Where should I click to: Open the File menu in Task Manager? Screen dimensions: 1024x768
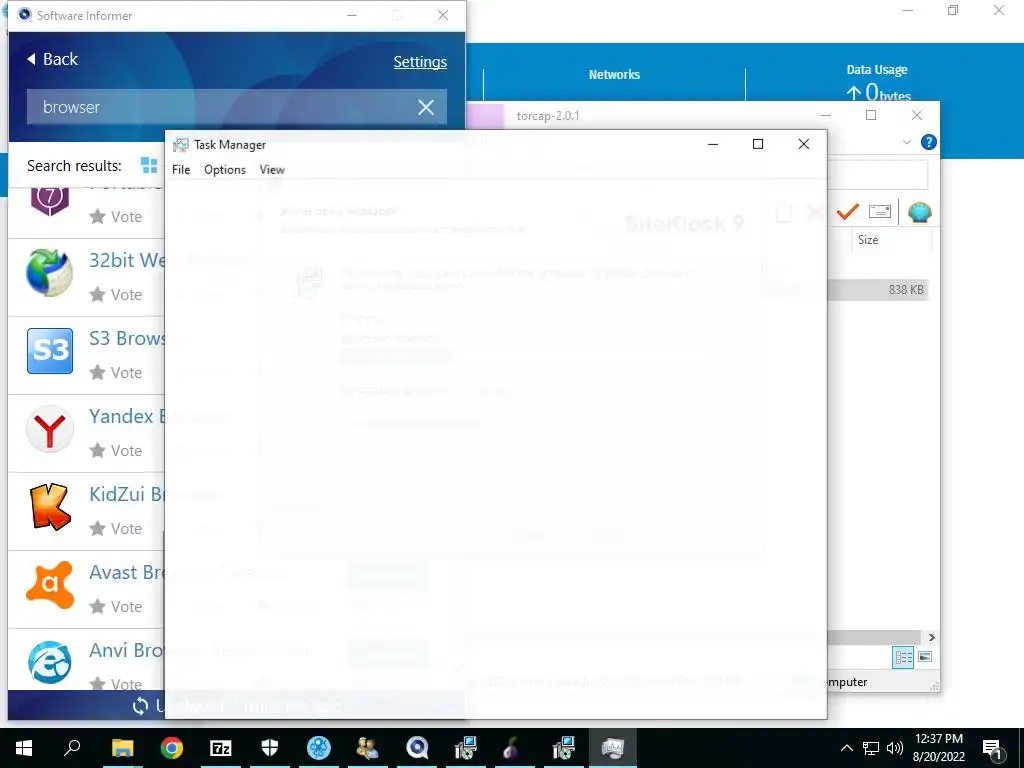181,170
